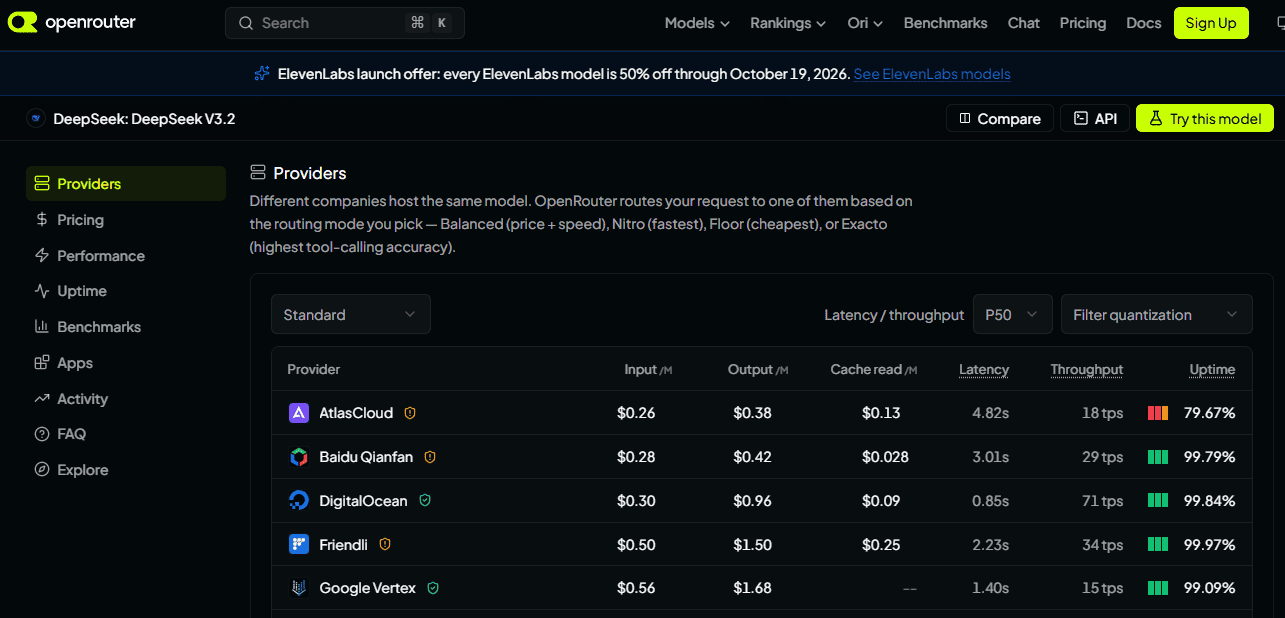
Task: Click the DigitalOcean uptime bars indicator
Action: pos(1158,501)
